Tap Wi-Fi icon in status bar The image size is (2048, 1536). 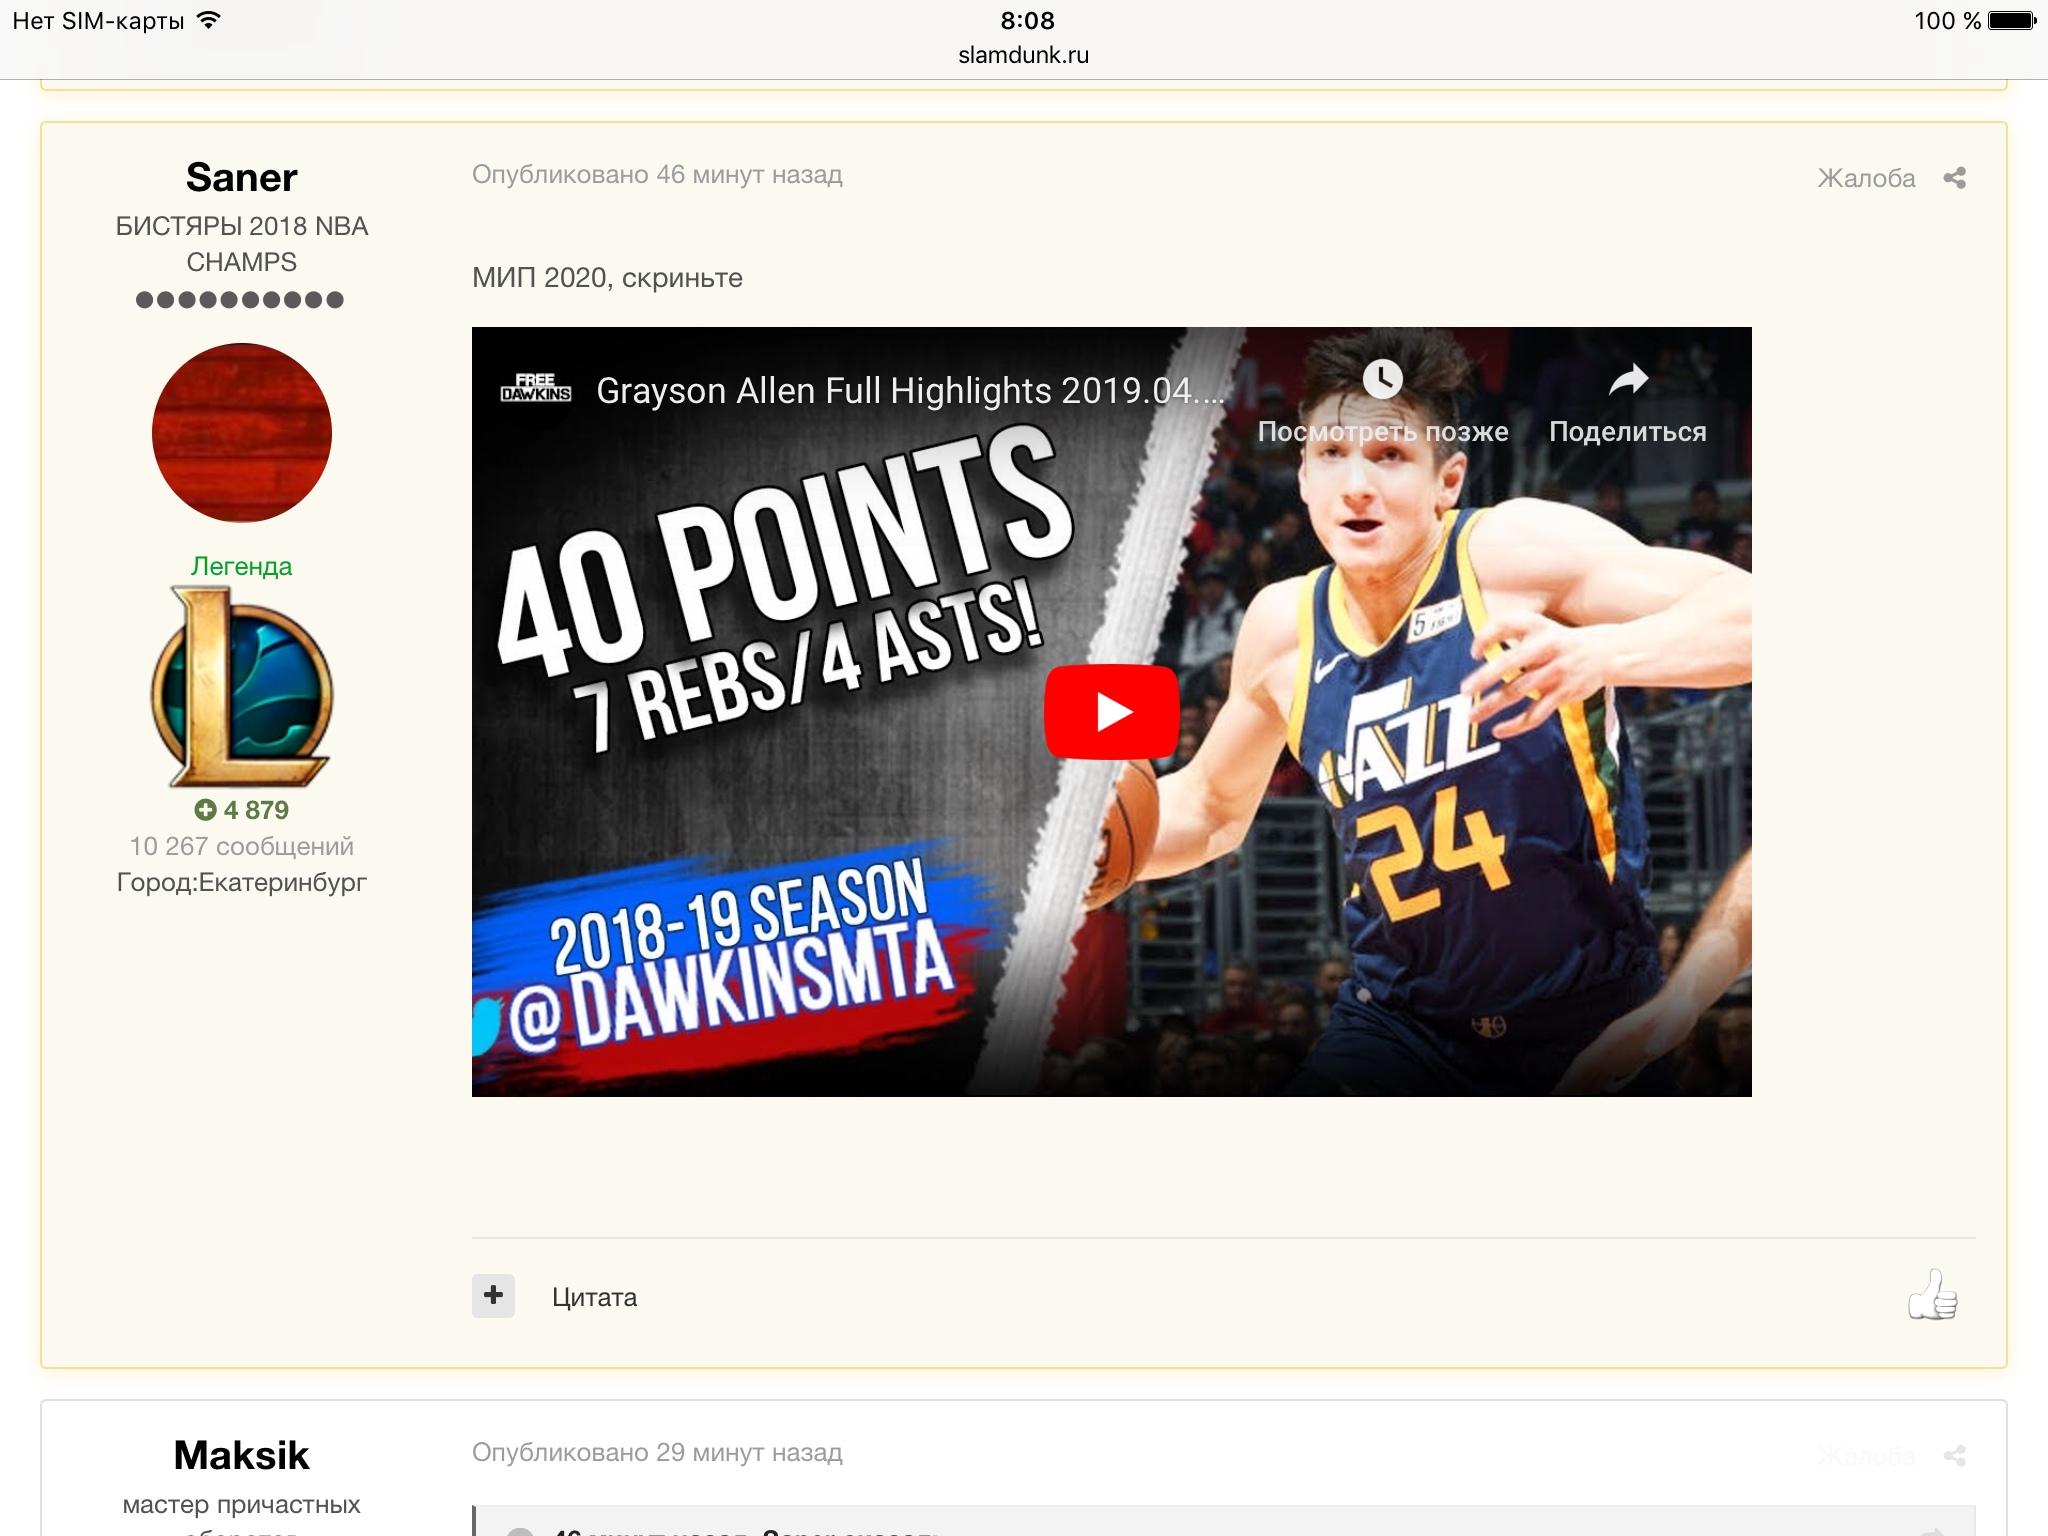208,20
